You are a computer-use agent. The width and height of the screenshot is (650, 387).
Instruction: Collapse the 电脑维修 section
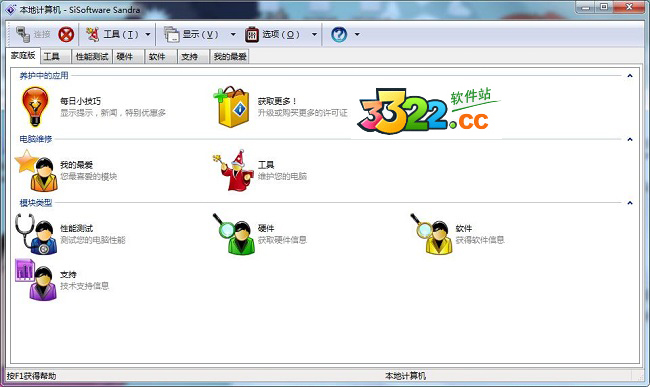(x=630, y=140)
